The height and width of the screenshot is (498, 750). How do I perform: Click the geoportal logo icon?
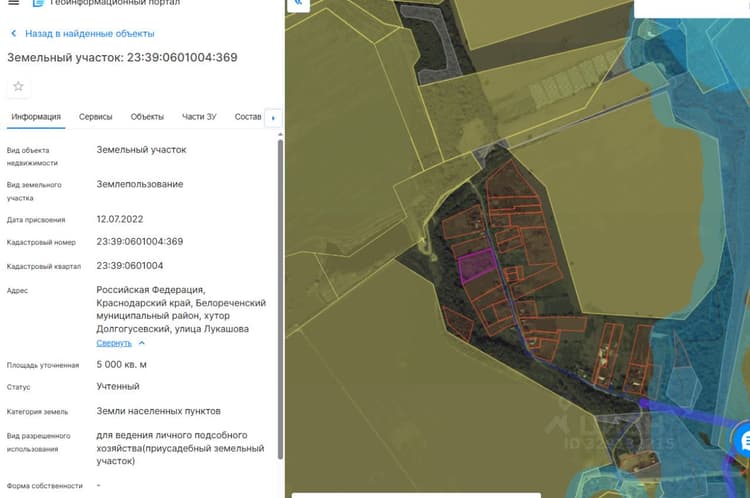click(38, 3)
